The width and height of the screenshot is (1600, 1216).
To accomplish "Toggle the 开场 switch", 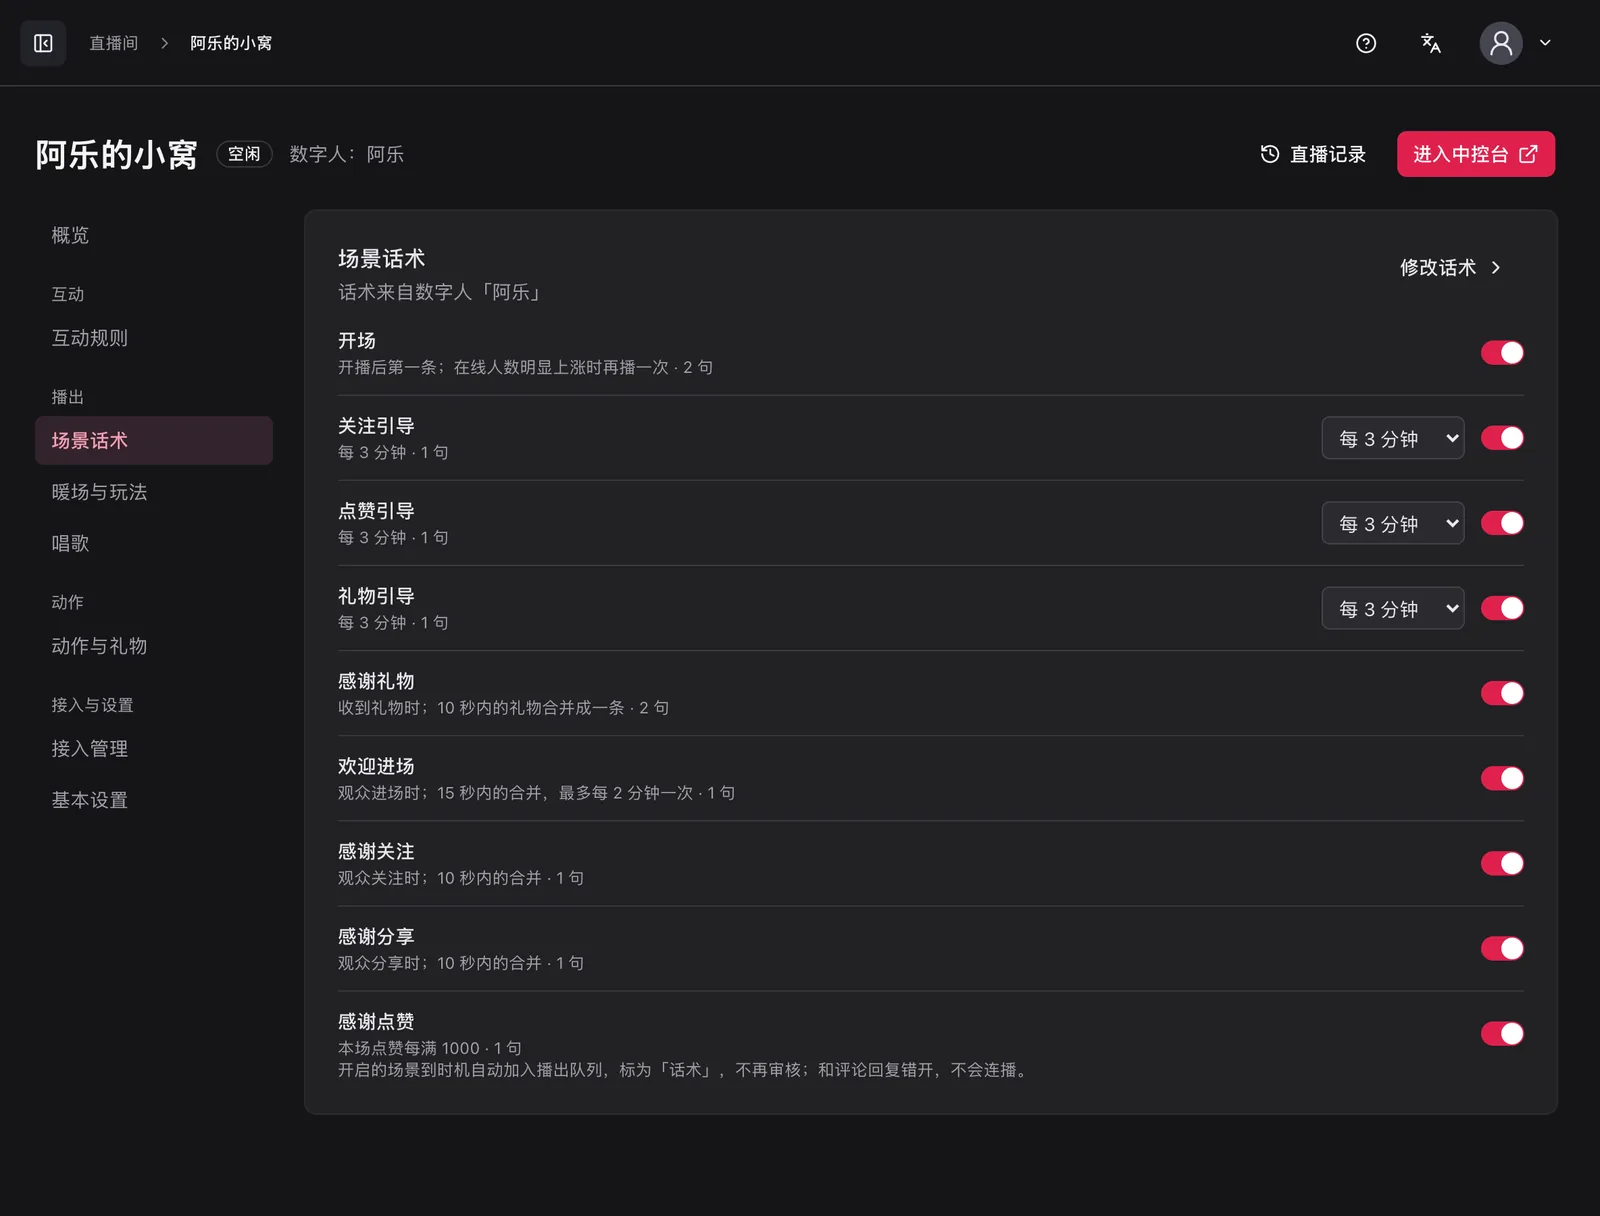I will 1502,353.
